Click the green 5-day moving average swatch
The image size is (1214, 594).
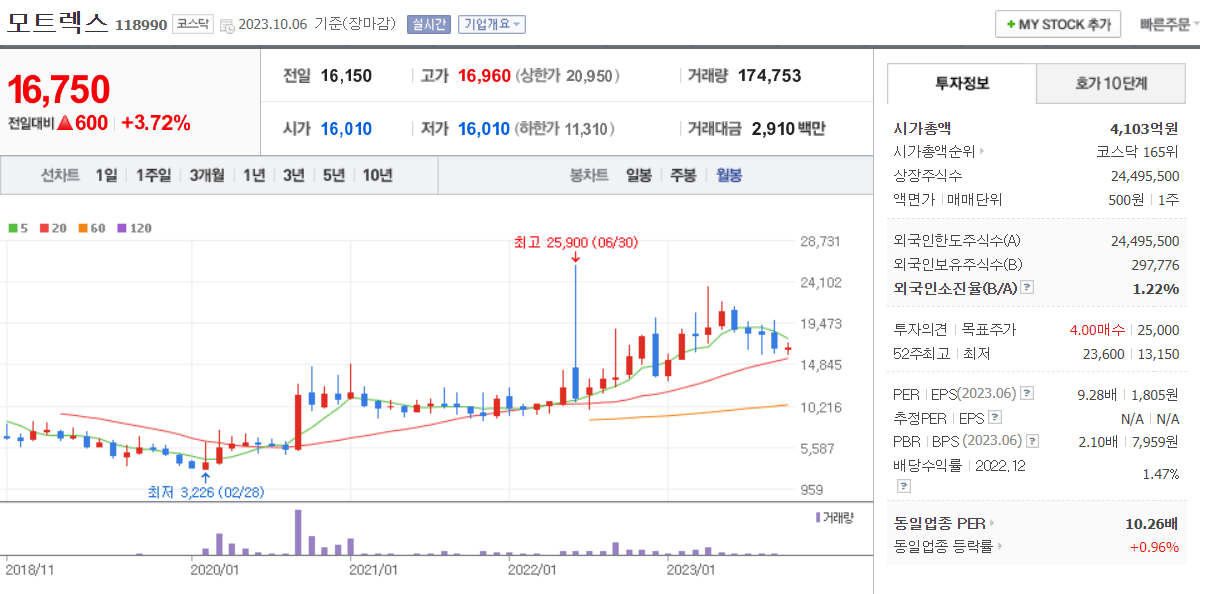pyautogui.click(x=12, y=228)
